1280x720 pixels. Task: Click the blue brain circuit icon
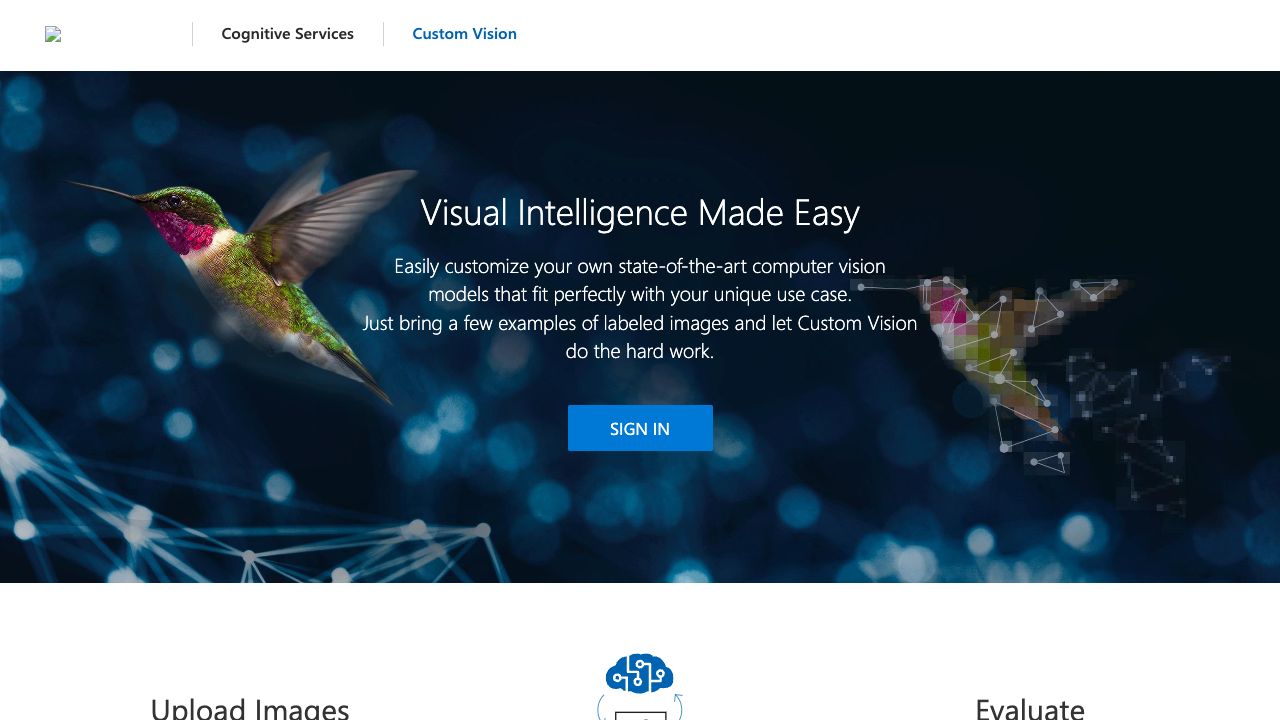click(639, 673)
